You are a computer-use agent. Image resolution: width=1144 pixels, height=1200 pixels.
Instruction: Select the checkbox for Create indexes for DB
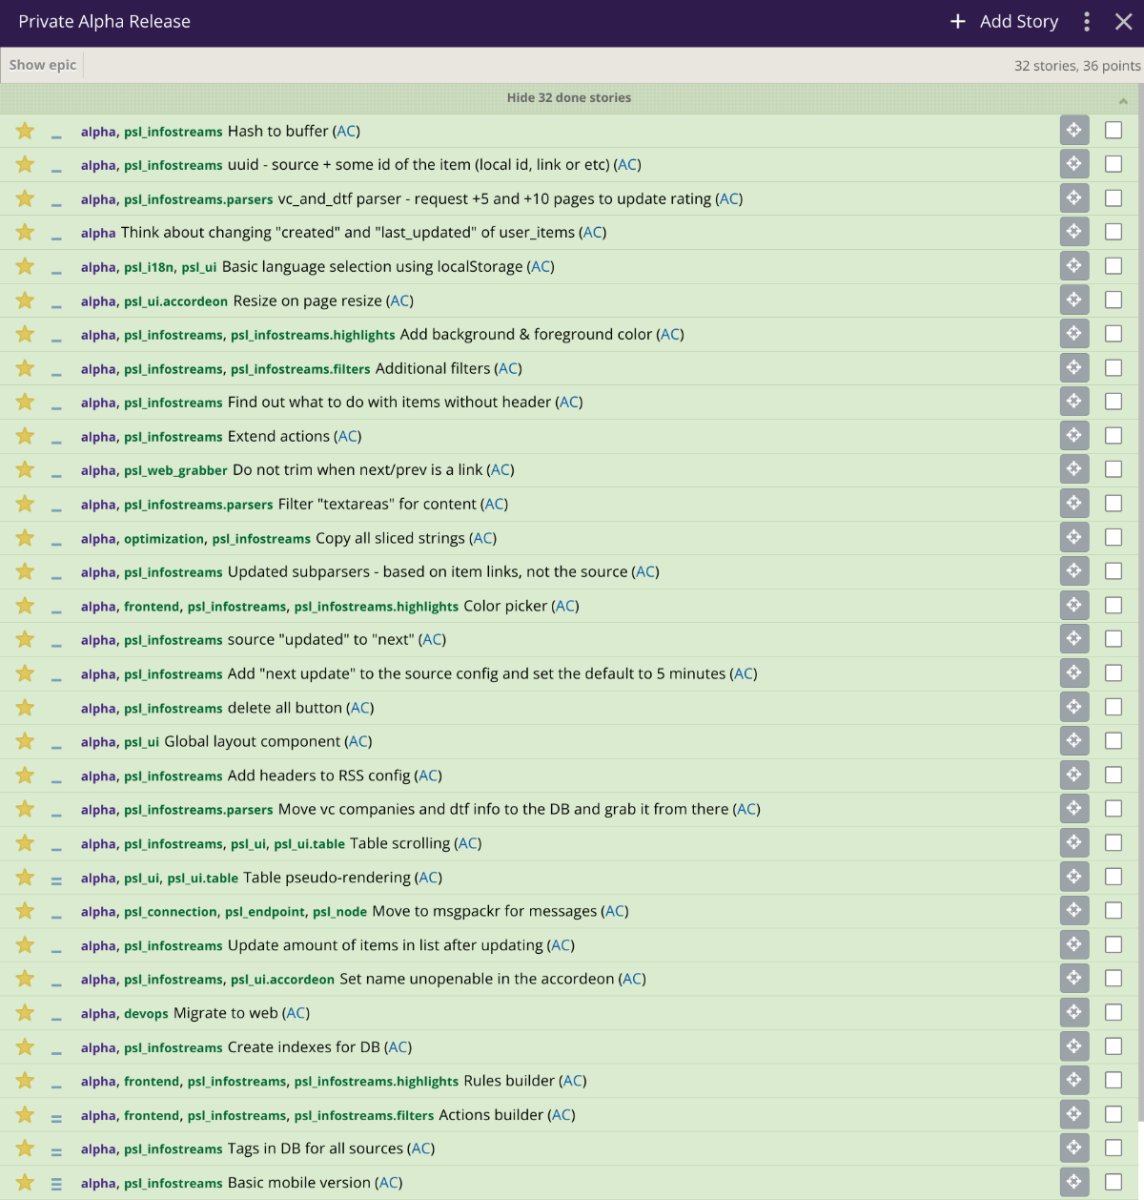tap(1113, 1047)
